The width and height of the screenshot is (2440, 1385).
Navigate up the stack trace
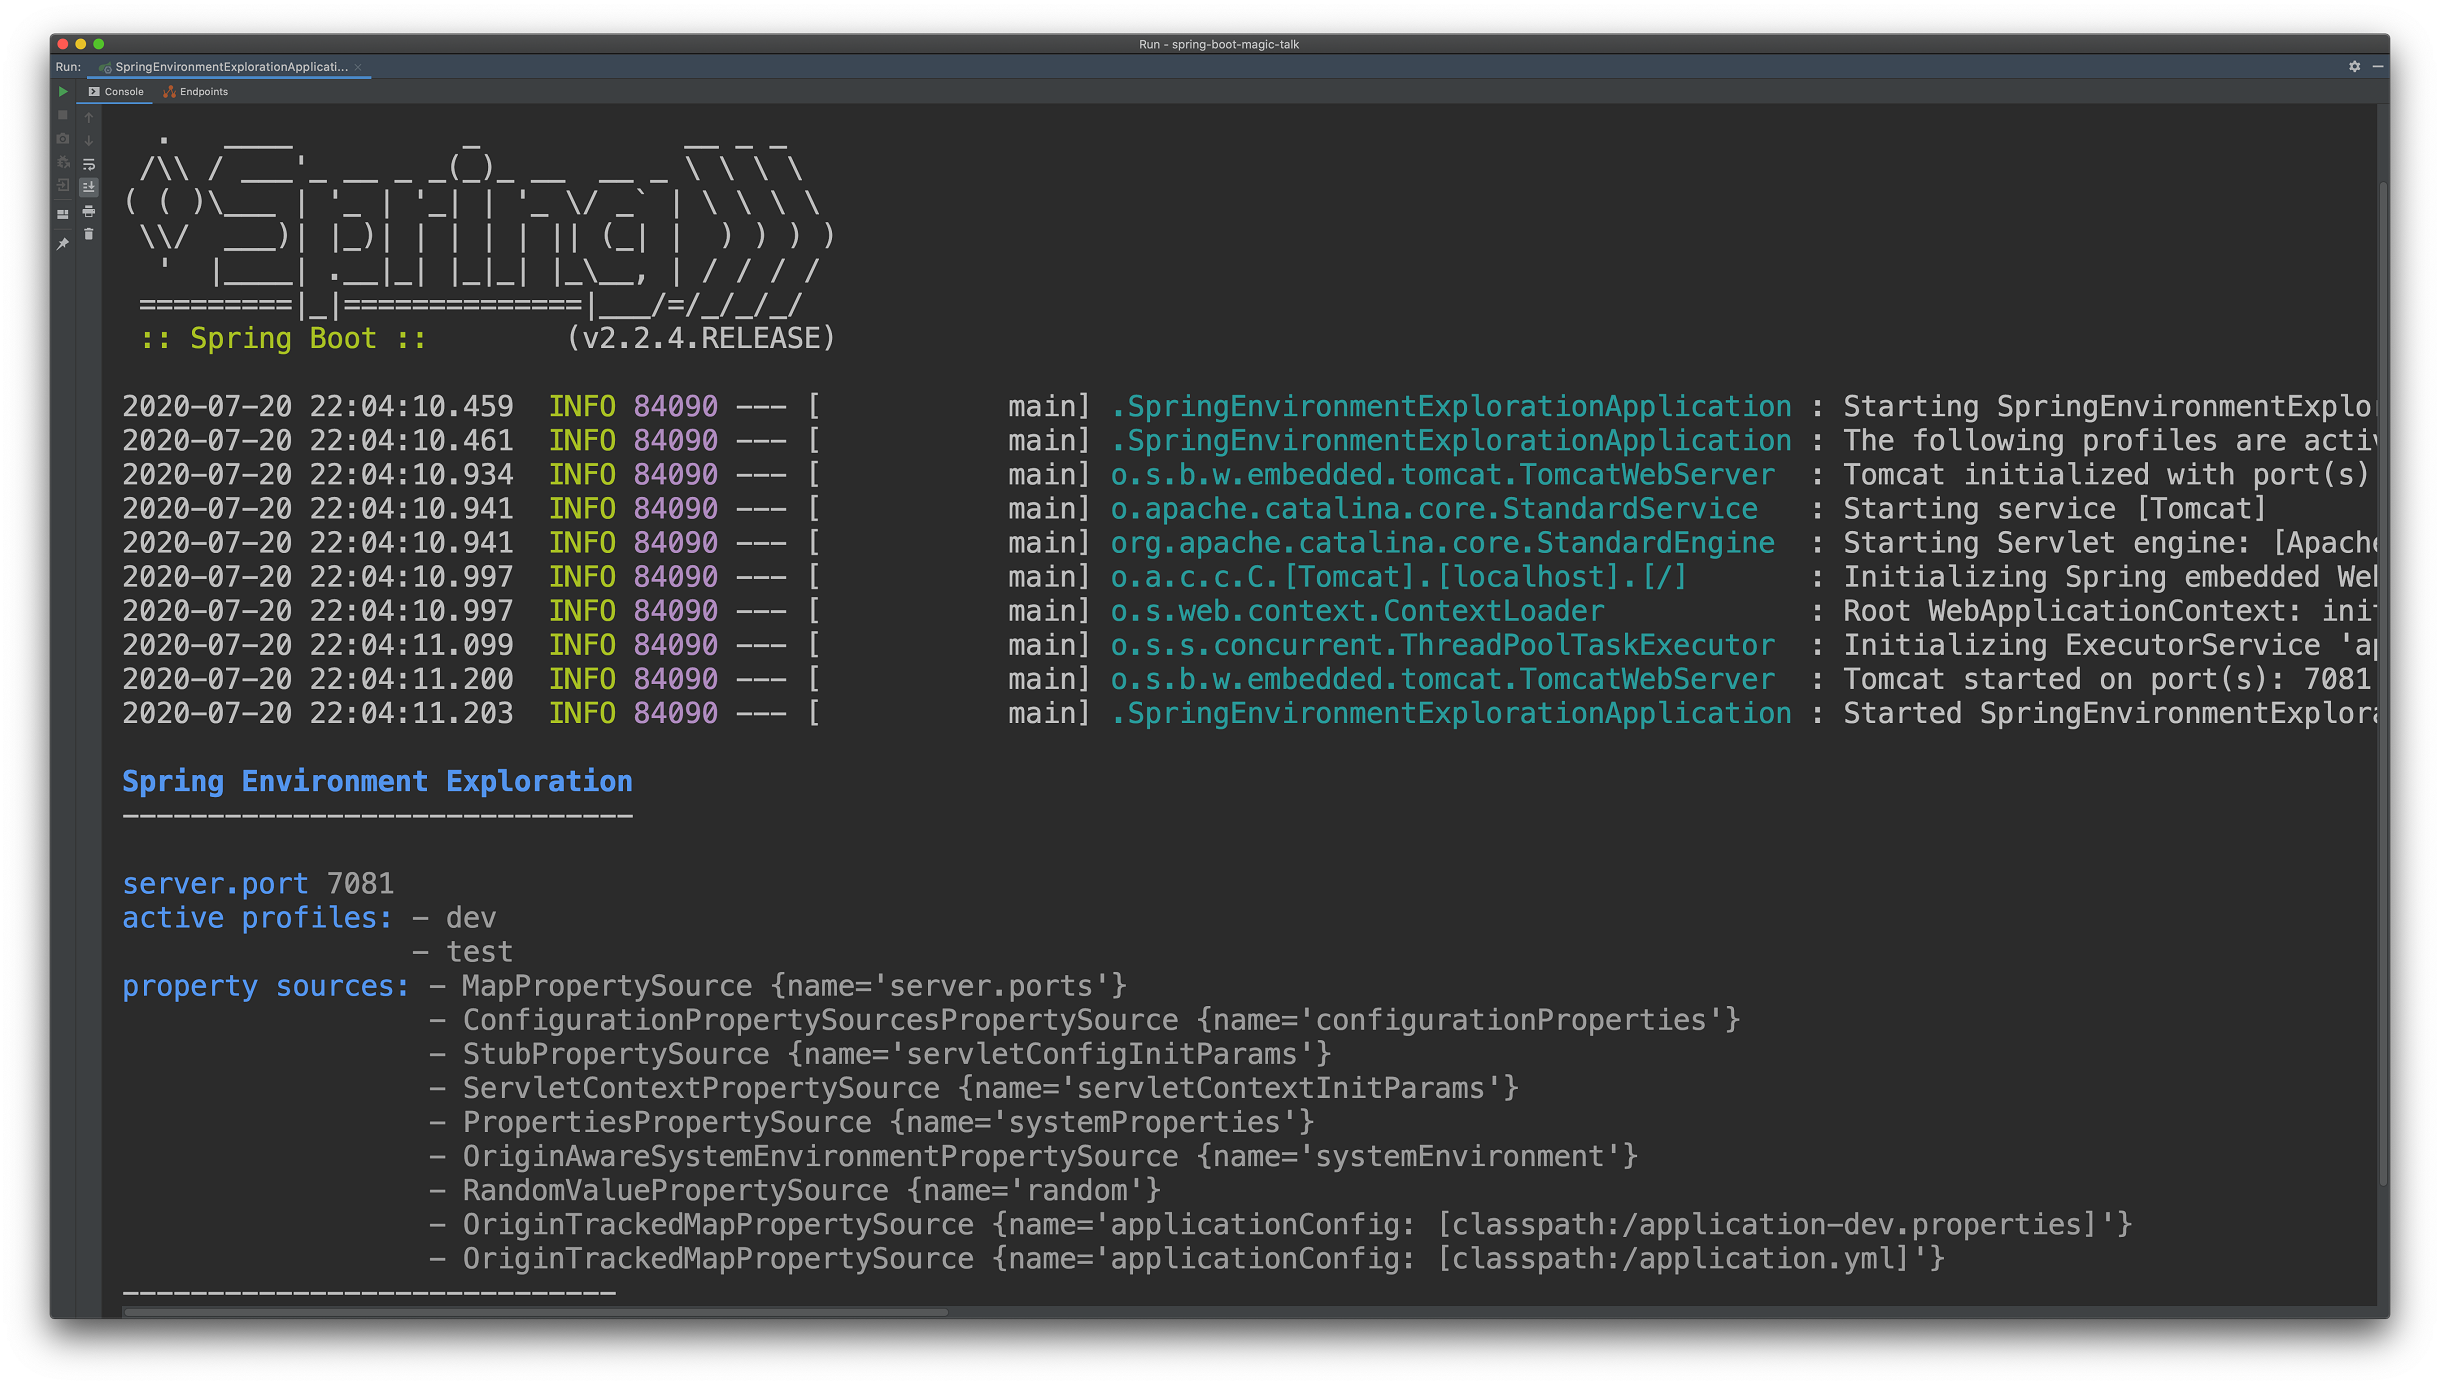pyautogui.click(x=89, y=117)
